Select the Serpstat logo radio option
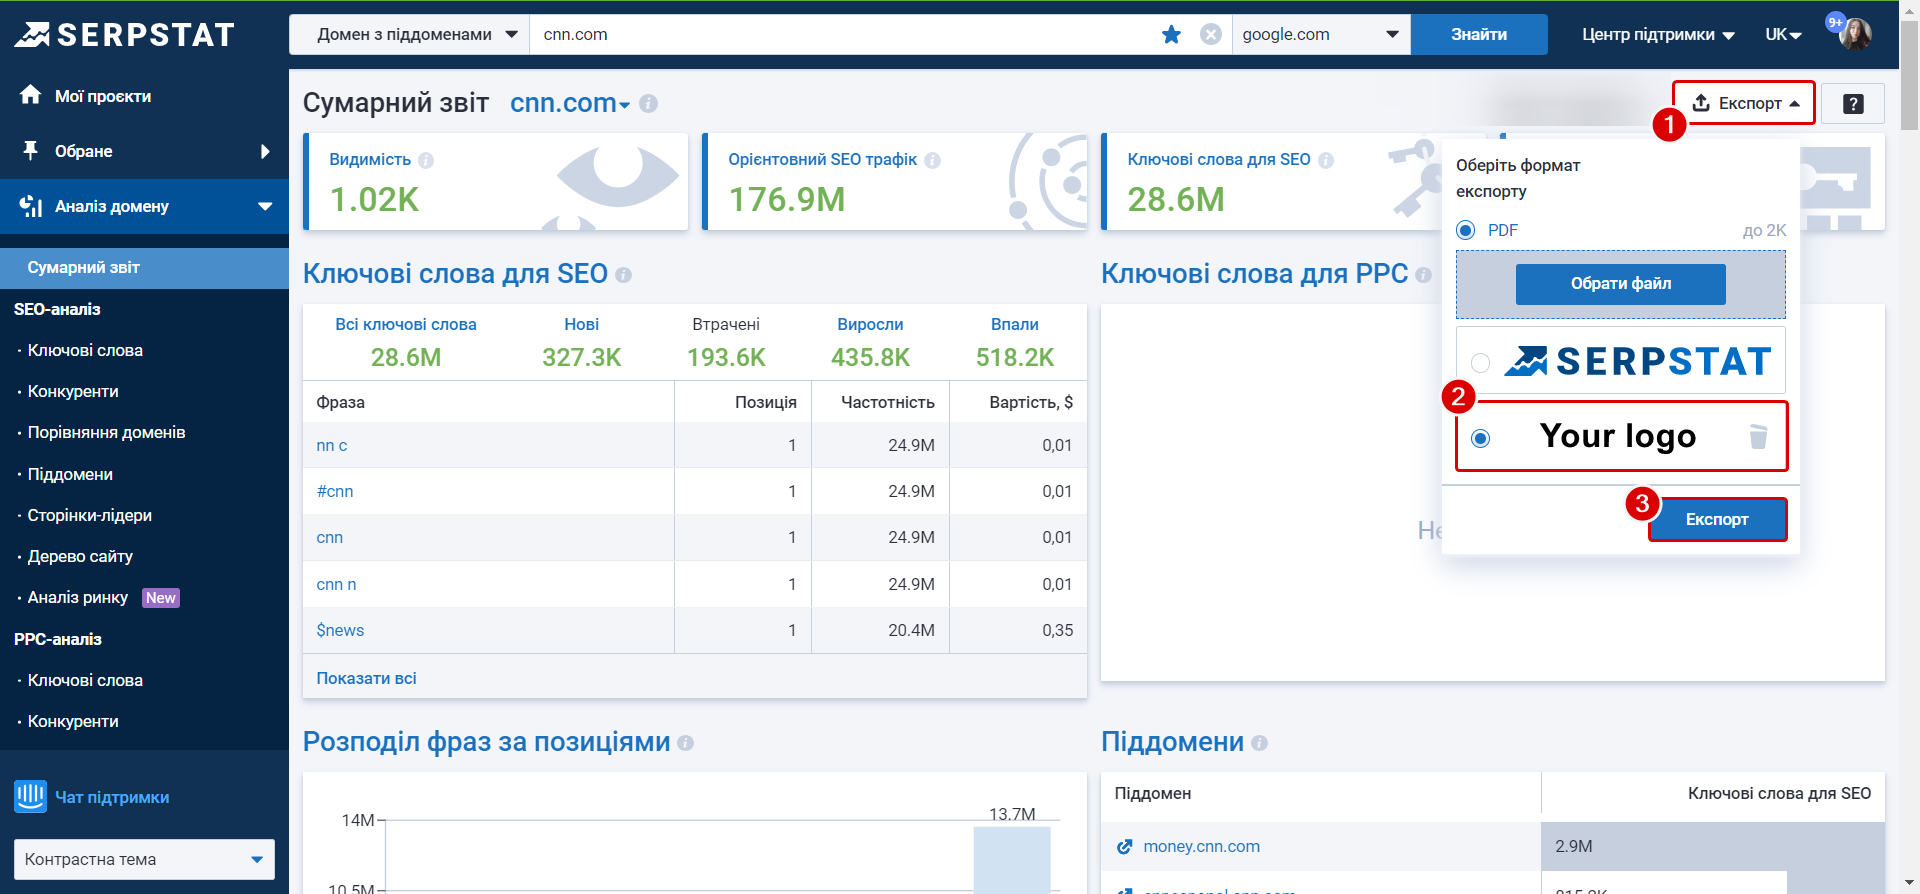The width and height of the screenshot is (1920, 894). (x=1481, y=362)
